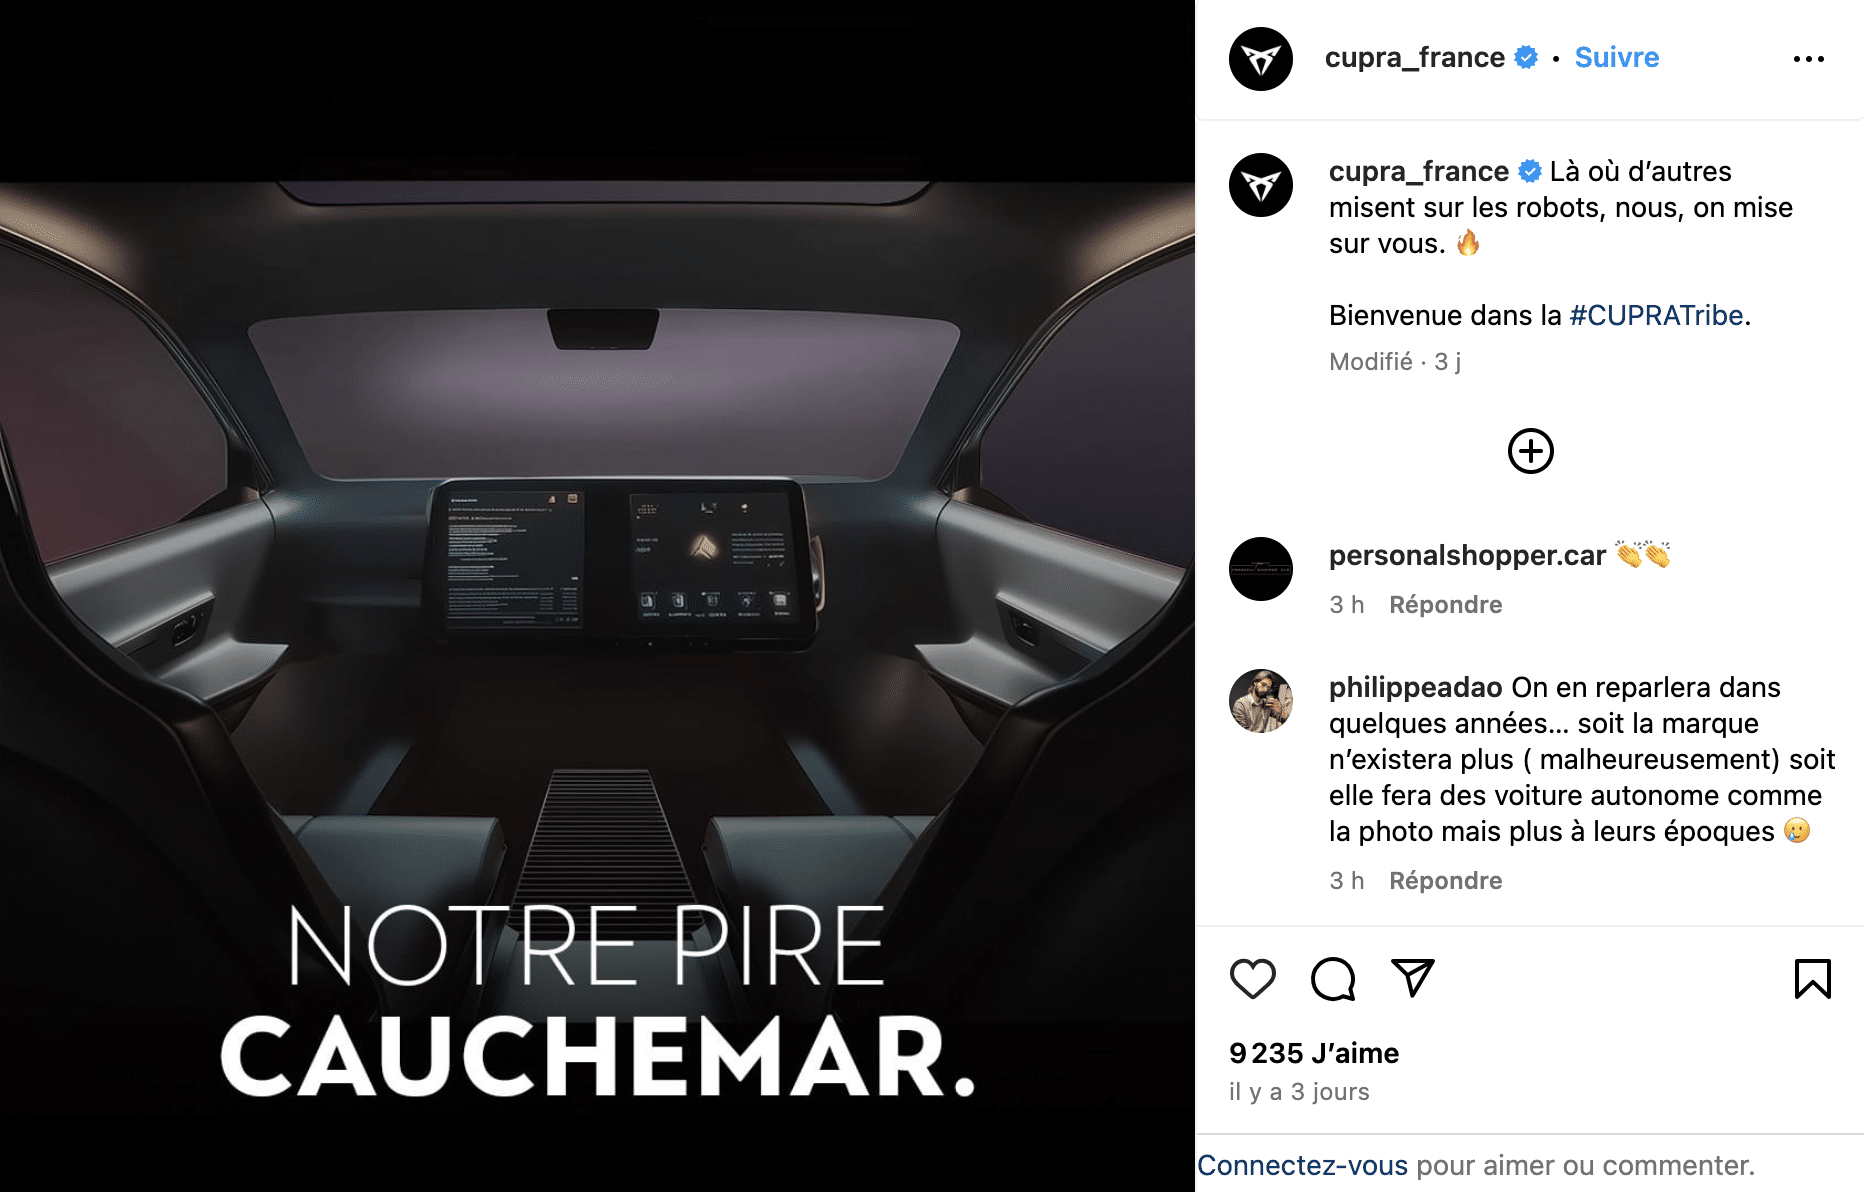The height and width of the screenshot is (1192, 1864).
Task: Reply to philippeadao's comment
Action: point(1445,881)
